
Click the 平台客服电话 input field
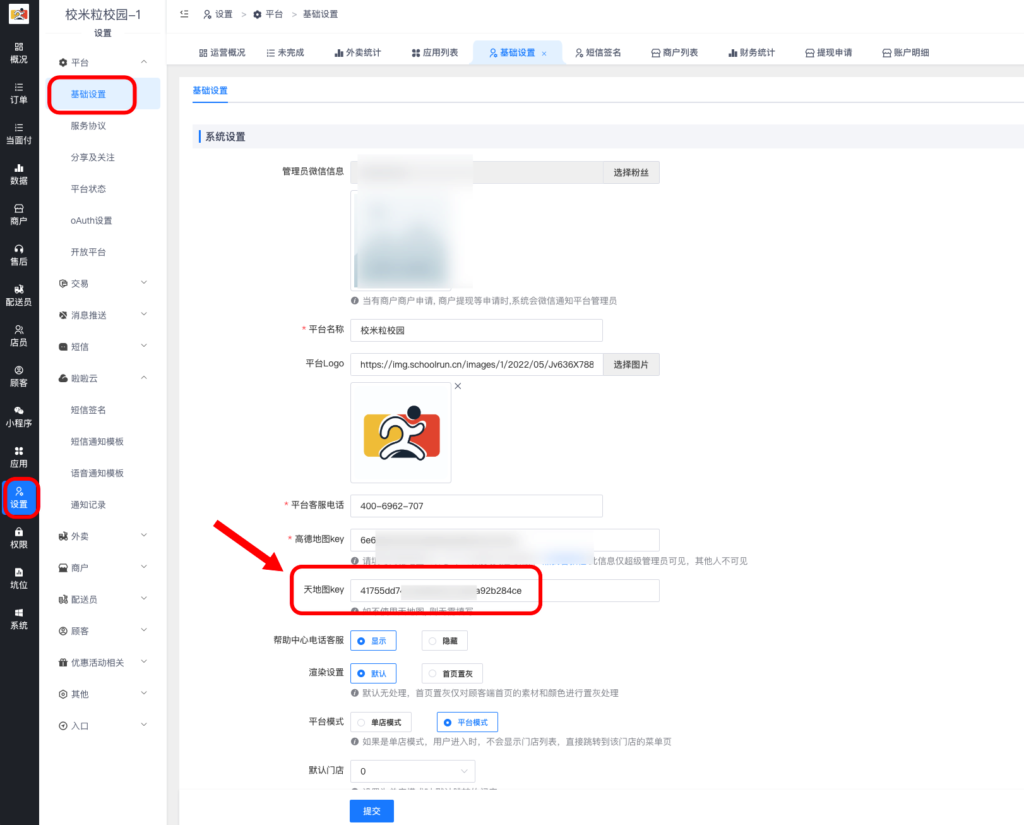(476, 506)
